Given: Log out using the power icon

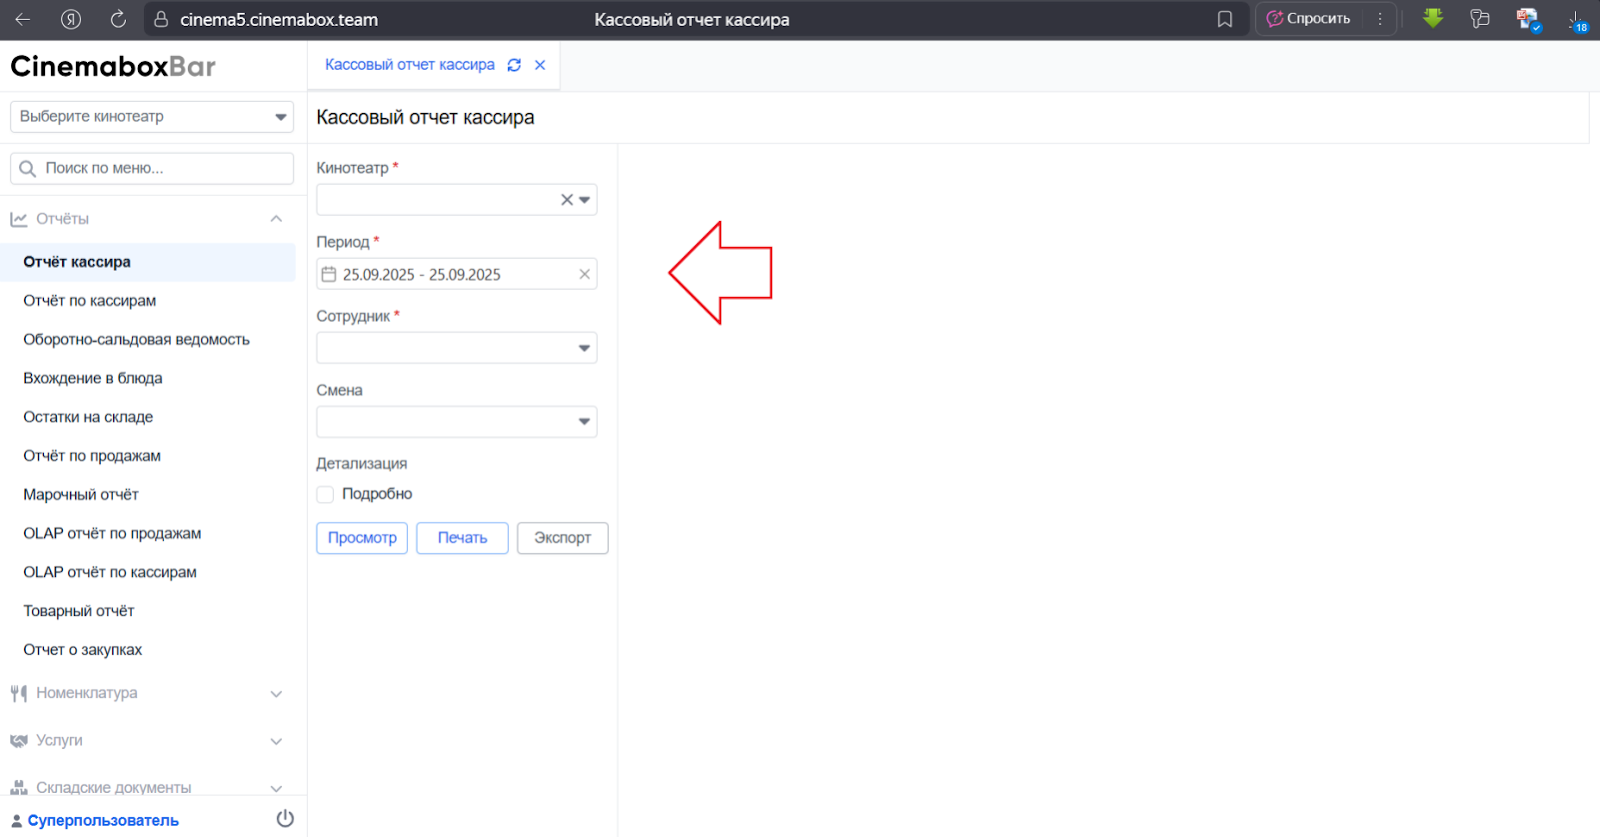Looking at the screenshot, I should coord(285,819).
